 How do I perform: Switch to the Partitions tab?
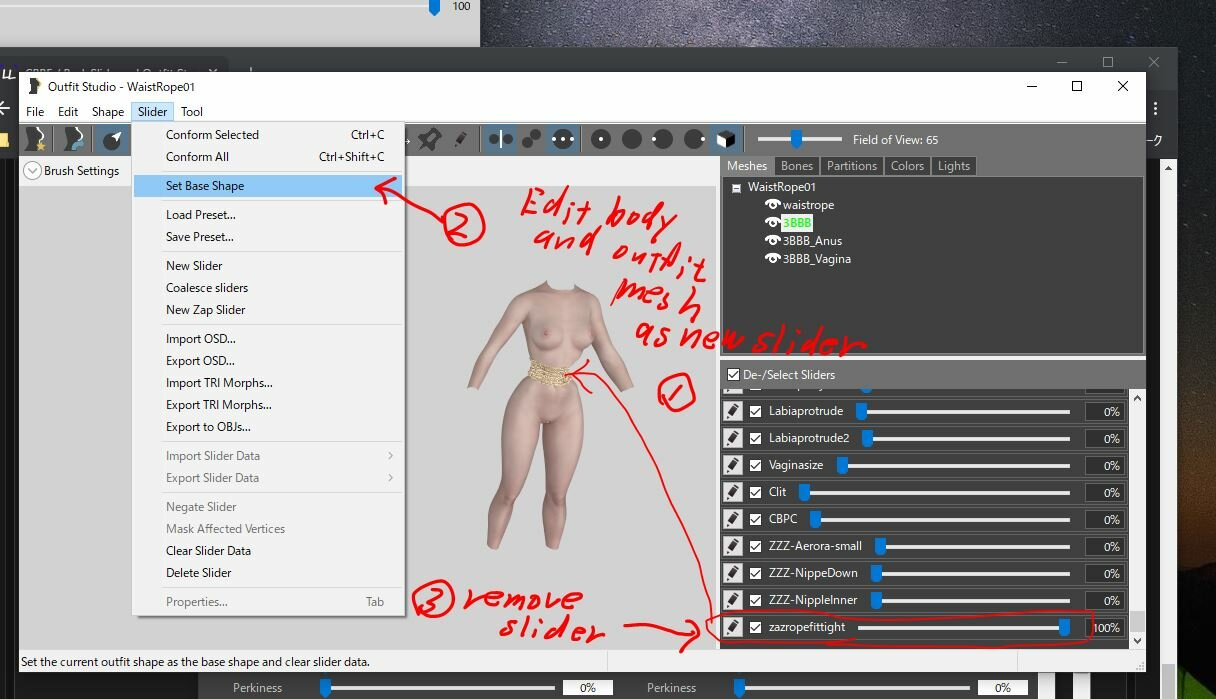[852, 166]
